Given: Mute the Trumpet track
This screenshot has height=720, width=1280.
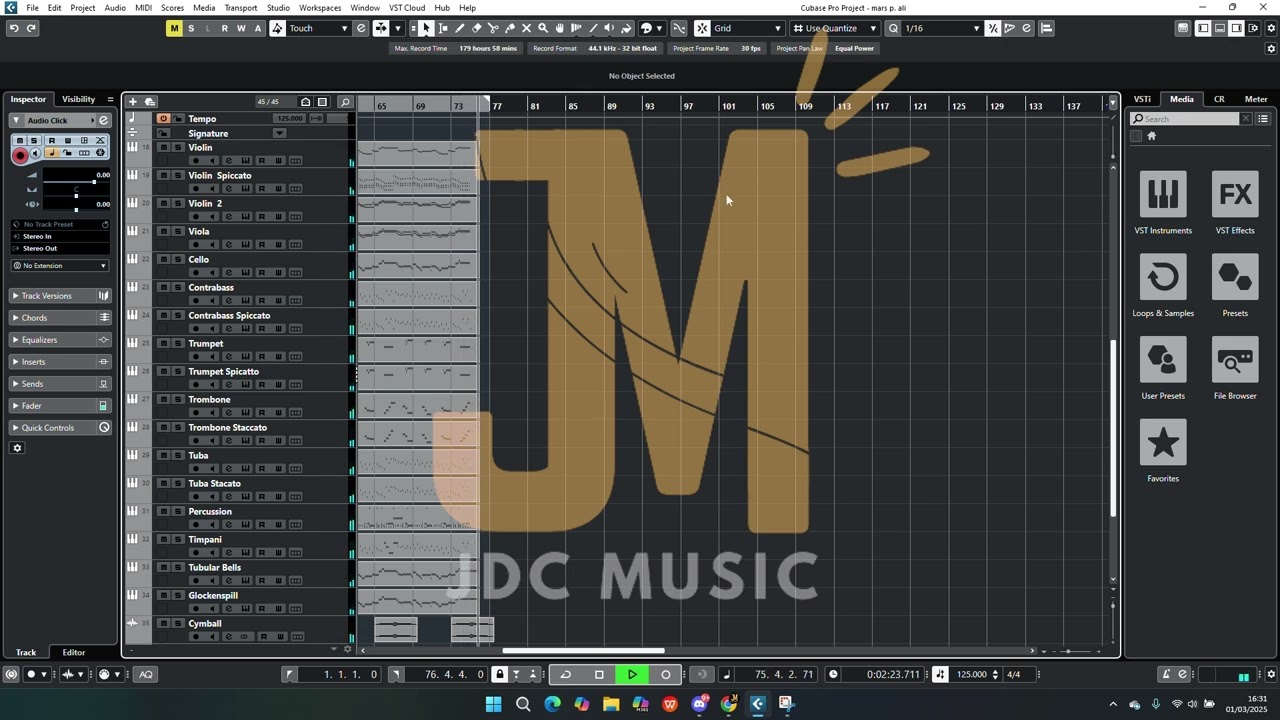Looking at the screenshot, I should tap(164, 343).
